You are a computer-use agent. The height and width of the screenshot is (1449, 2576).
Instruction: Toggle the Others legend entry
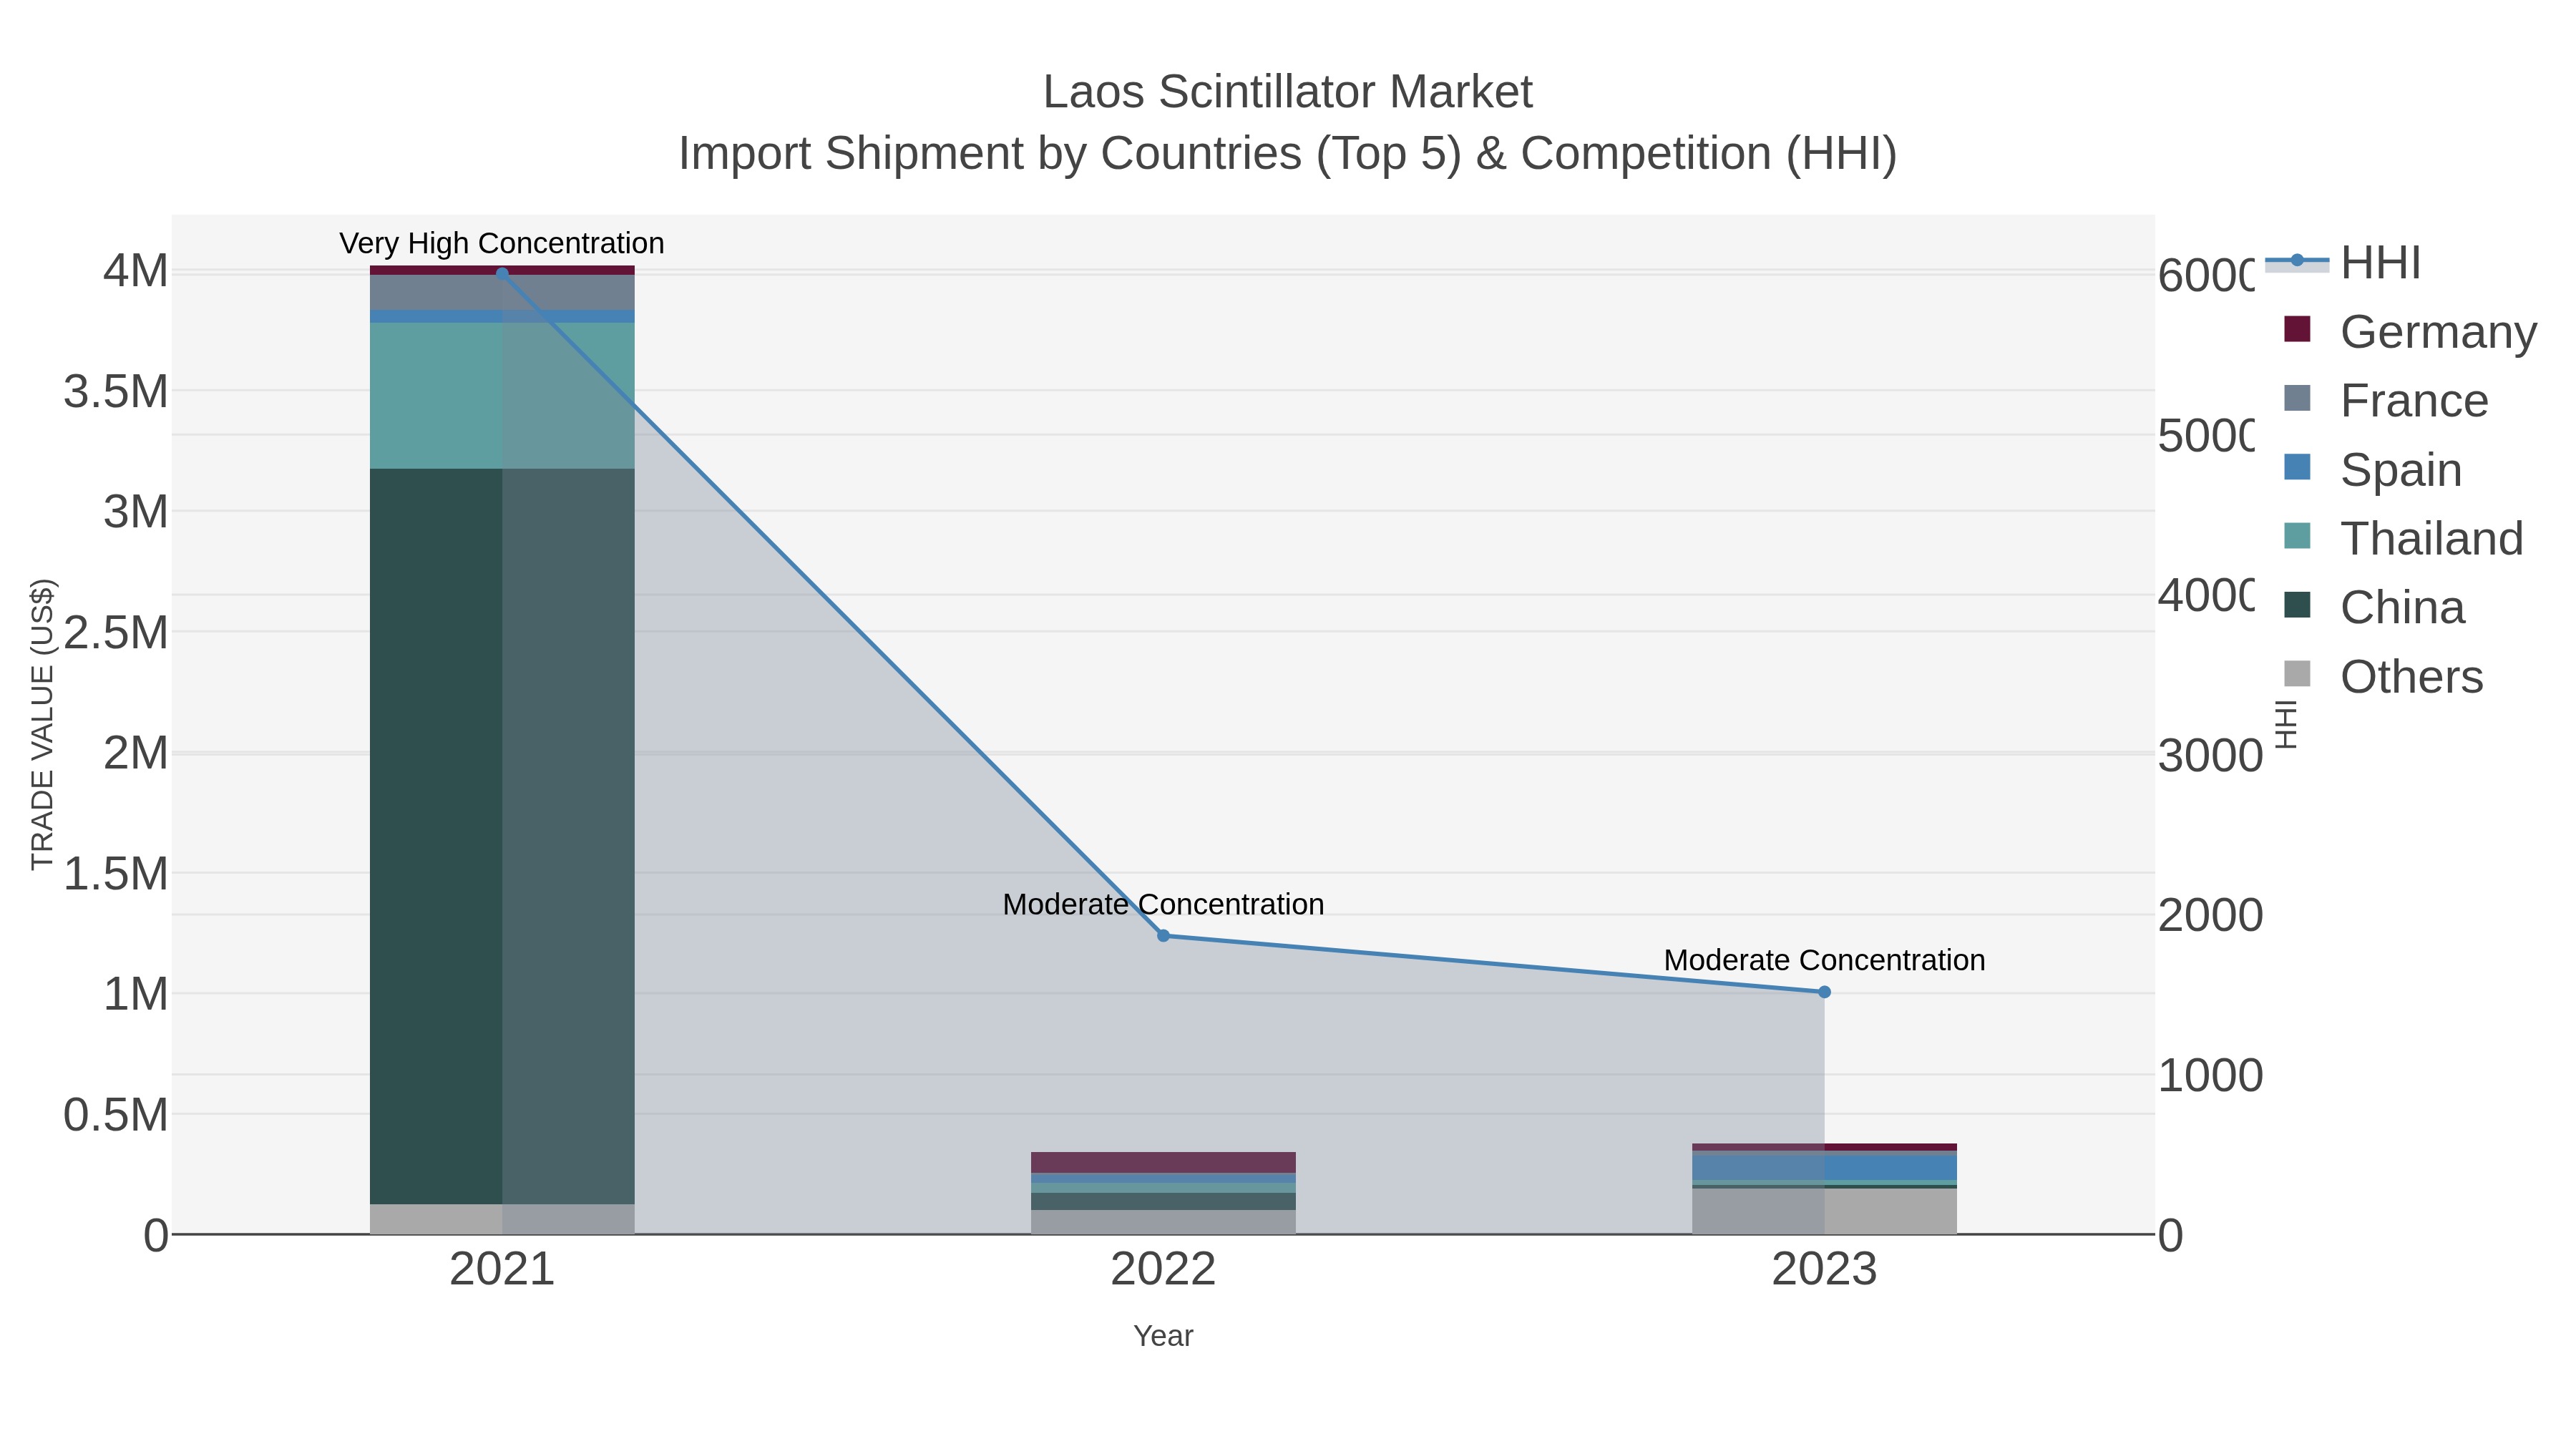[2384, 676]
